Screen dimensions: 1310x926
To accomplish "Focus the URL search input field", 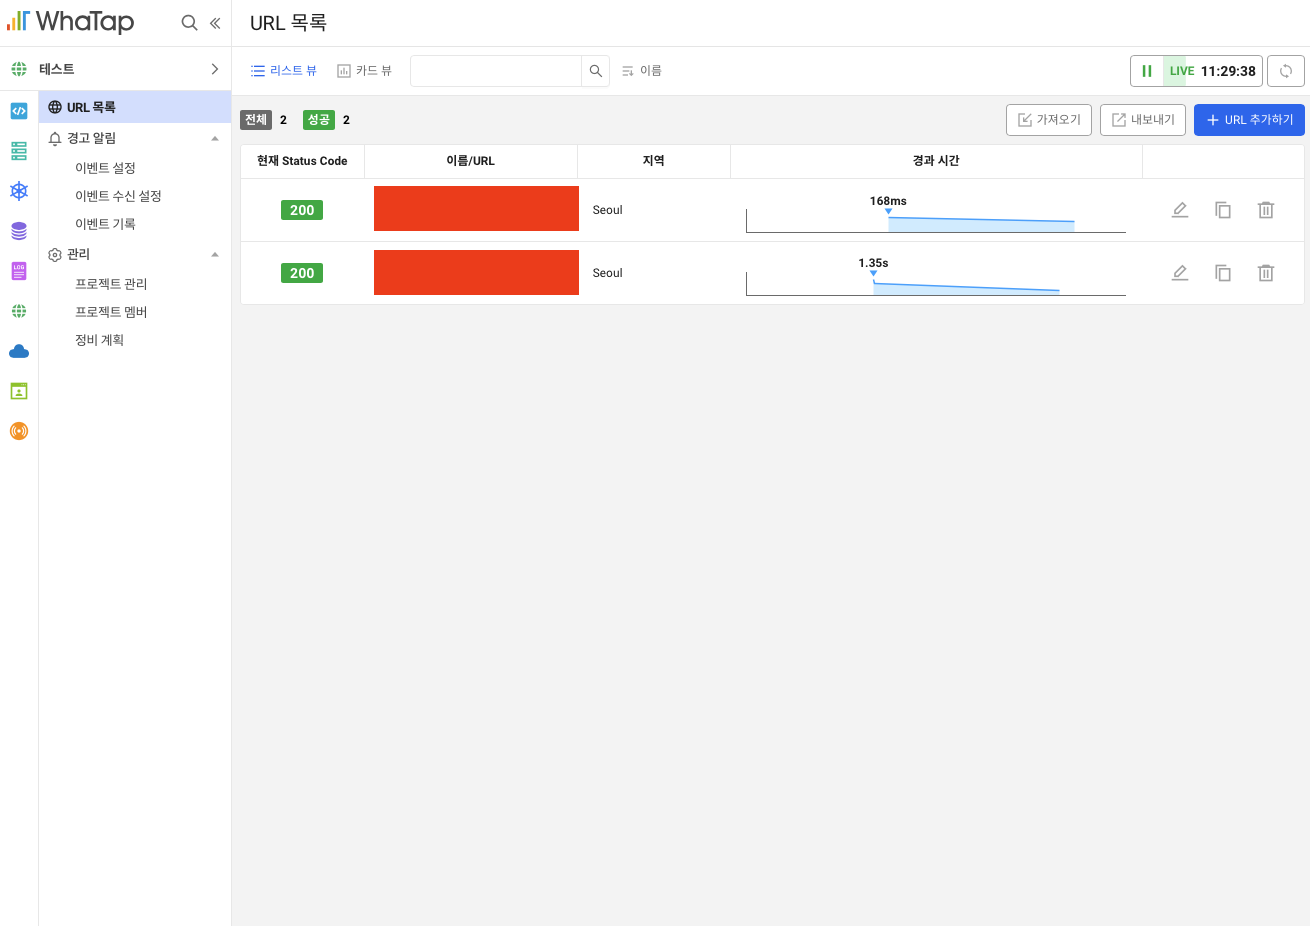I will click(x=496, y=71).
